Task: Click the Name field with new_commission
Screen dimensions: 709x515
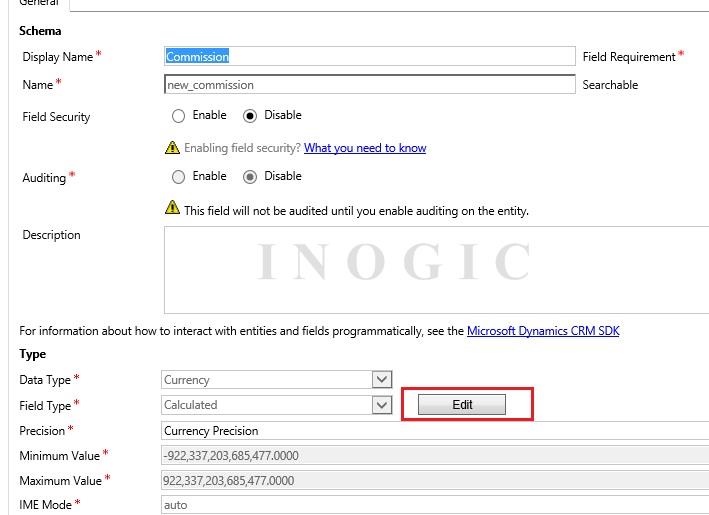Action: coord(370,85)
